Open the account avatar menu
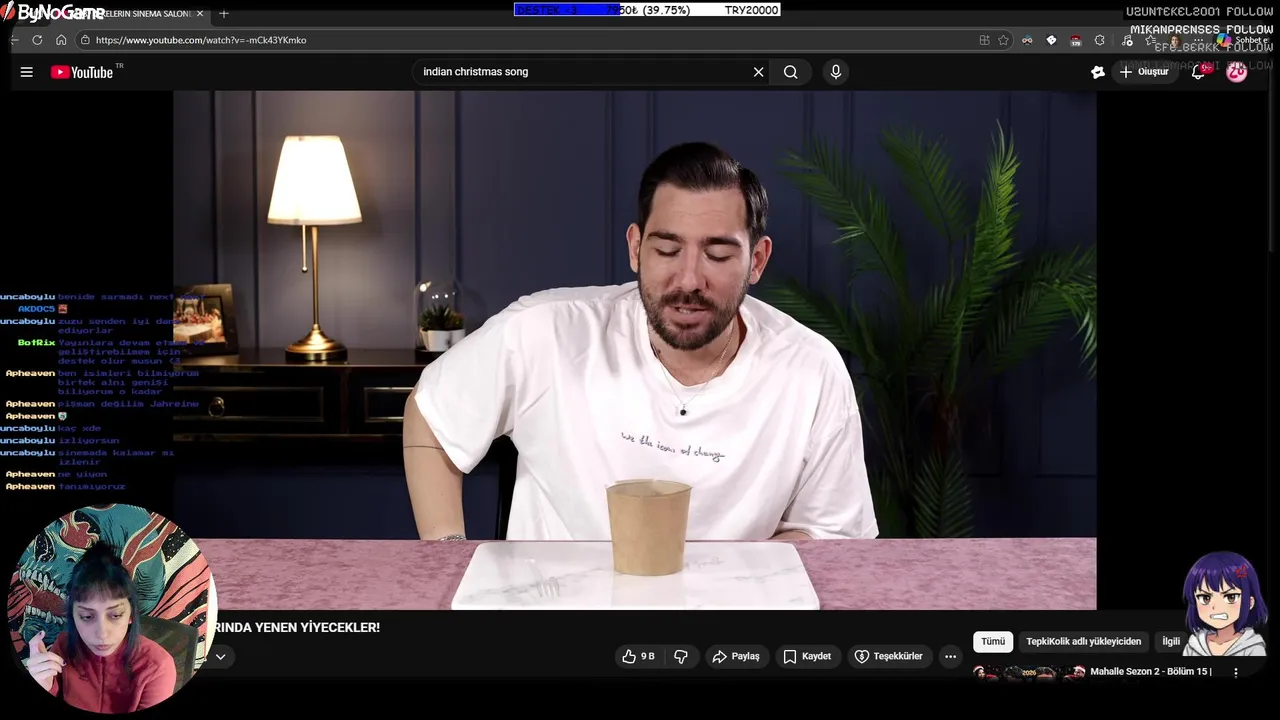 click(x=1237, y=72)
